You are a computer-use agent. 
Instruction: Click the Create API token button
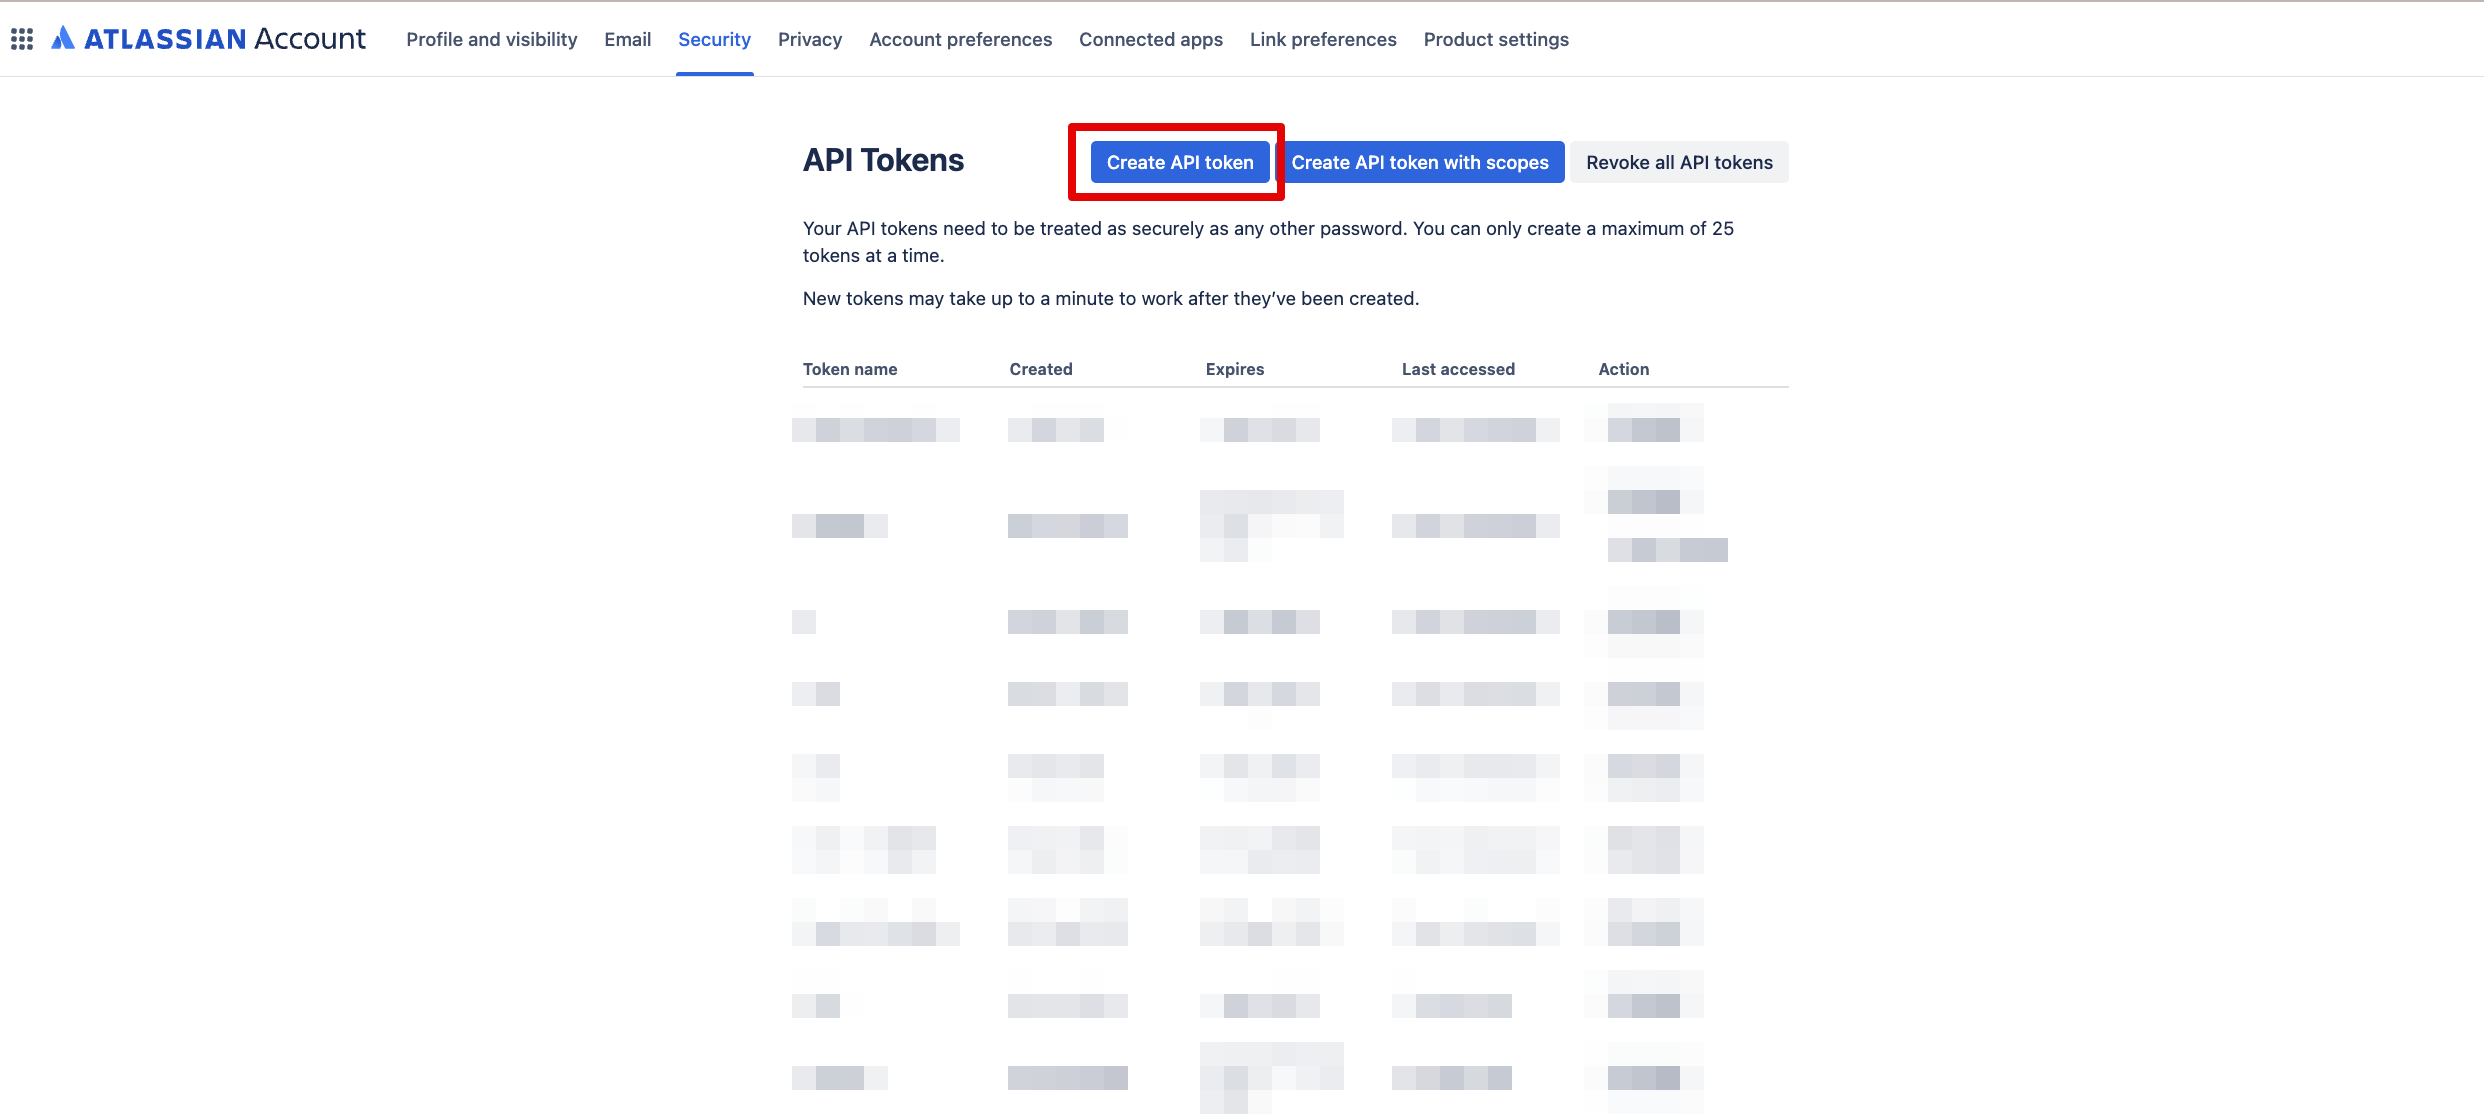pyautogui.click(x=1179, y=162)
